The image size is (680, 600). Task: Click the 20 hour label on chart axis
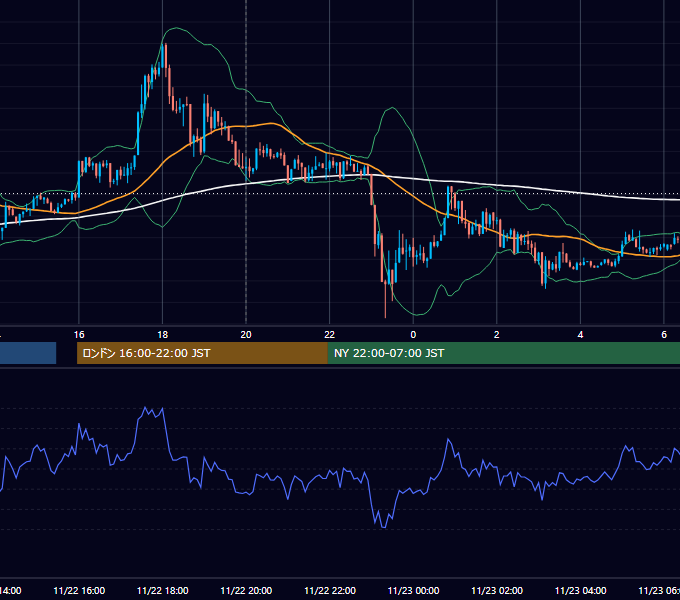point(246,335)
